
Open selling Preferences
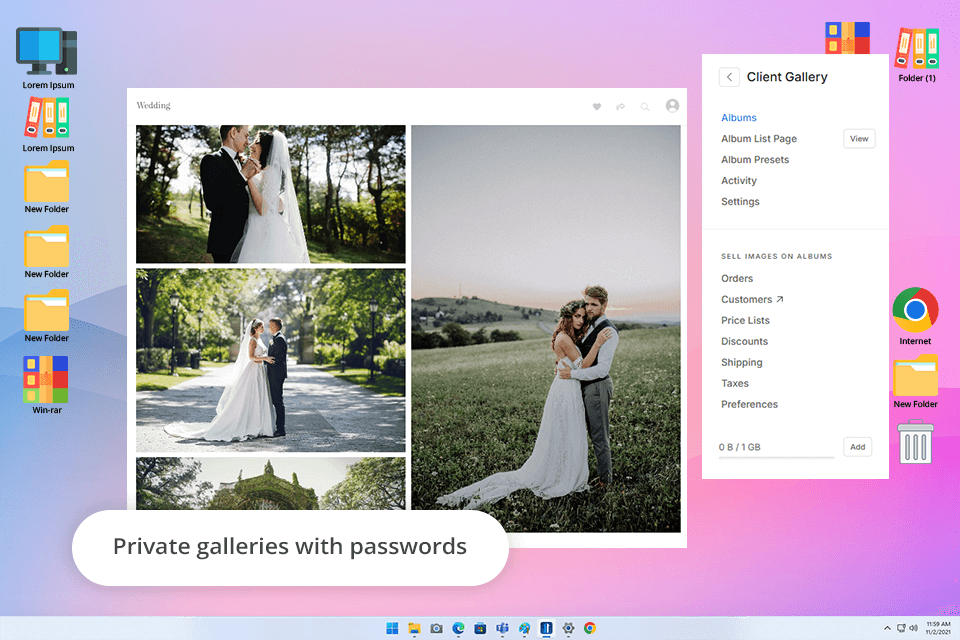pyautogui.click(x=749, y=404)
